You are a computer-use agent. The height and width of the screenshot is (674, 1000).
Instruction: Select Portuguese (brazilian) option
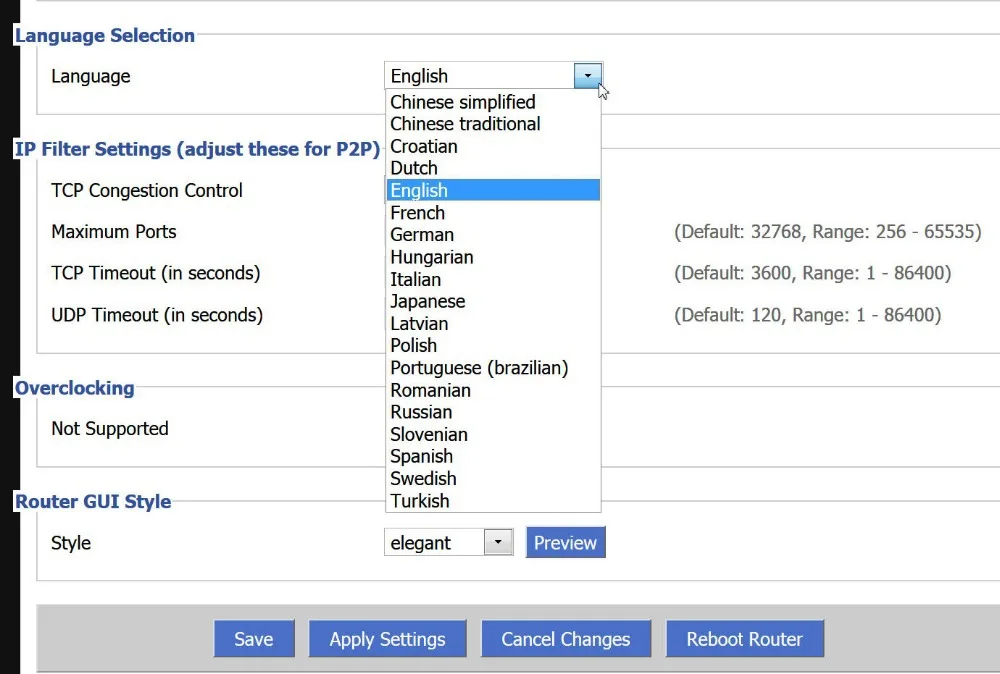click(x=493, y=368)
